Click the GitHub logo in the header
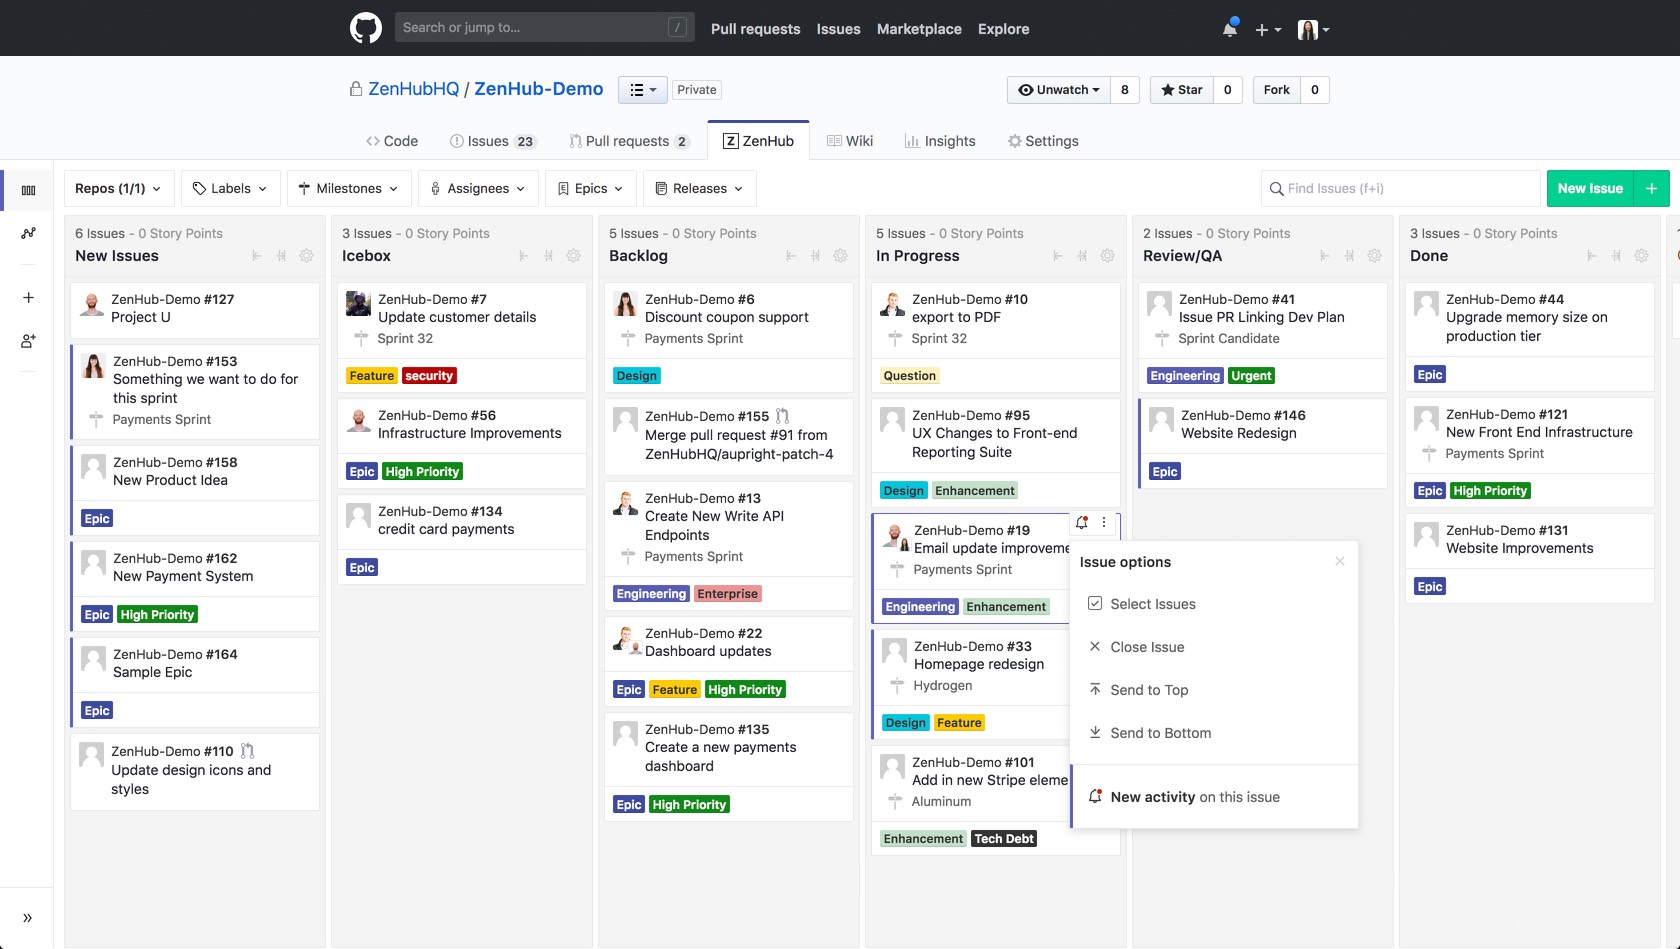The height and width of the screenshot is (949, 1680). tap(365, 27)
